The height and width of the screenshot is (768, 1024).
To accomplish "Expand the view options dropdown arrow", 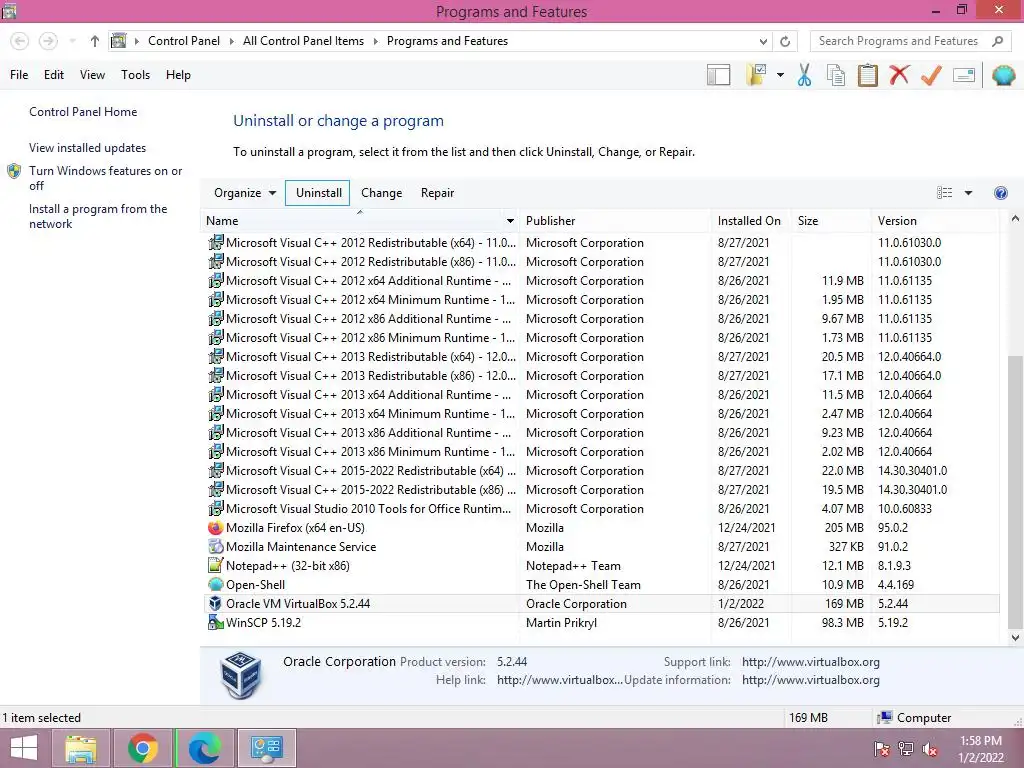I will pyautogui.click(x=968, y=193).
